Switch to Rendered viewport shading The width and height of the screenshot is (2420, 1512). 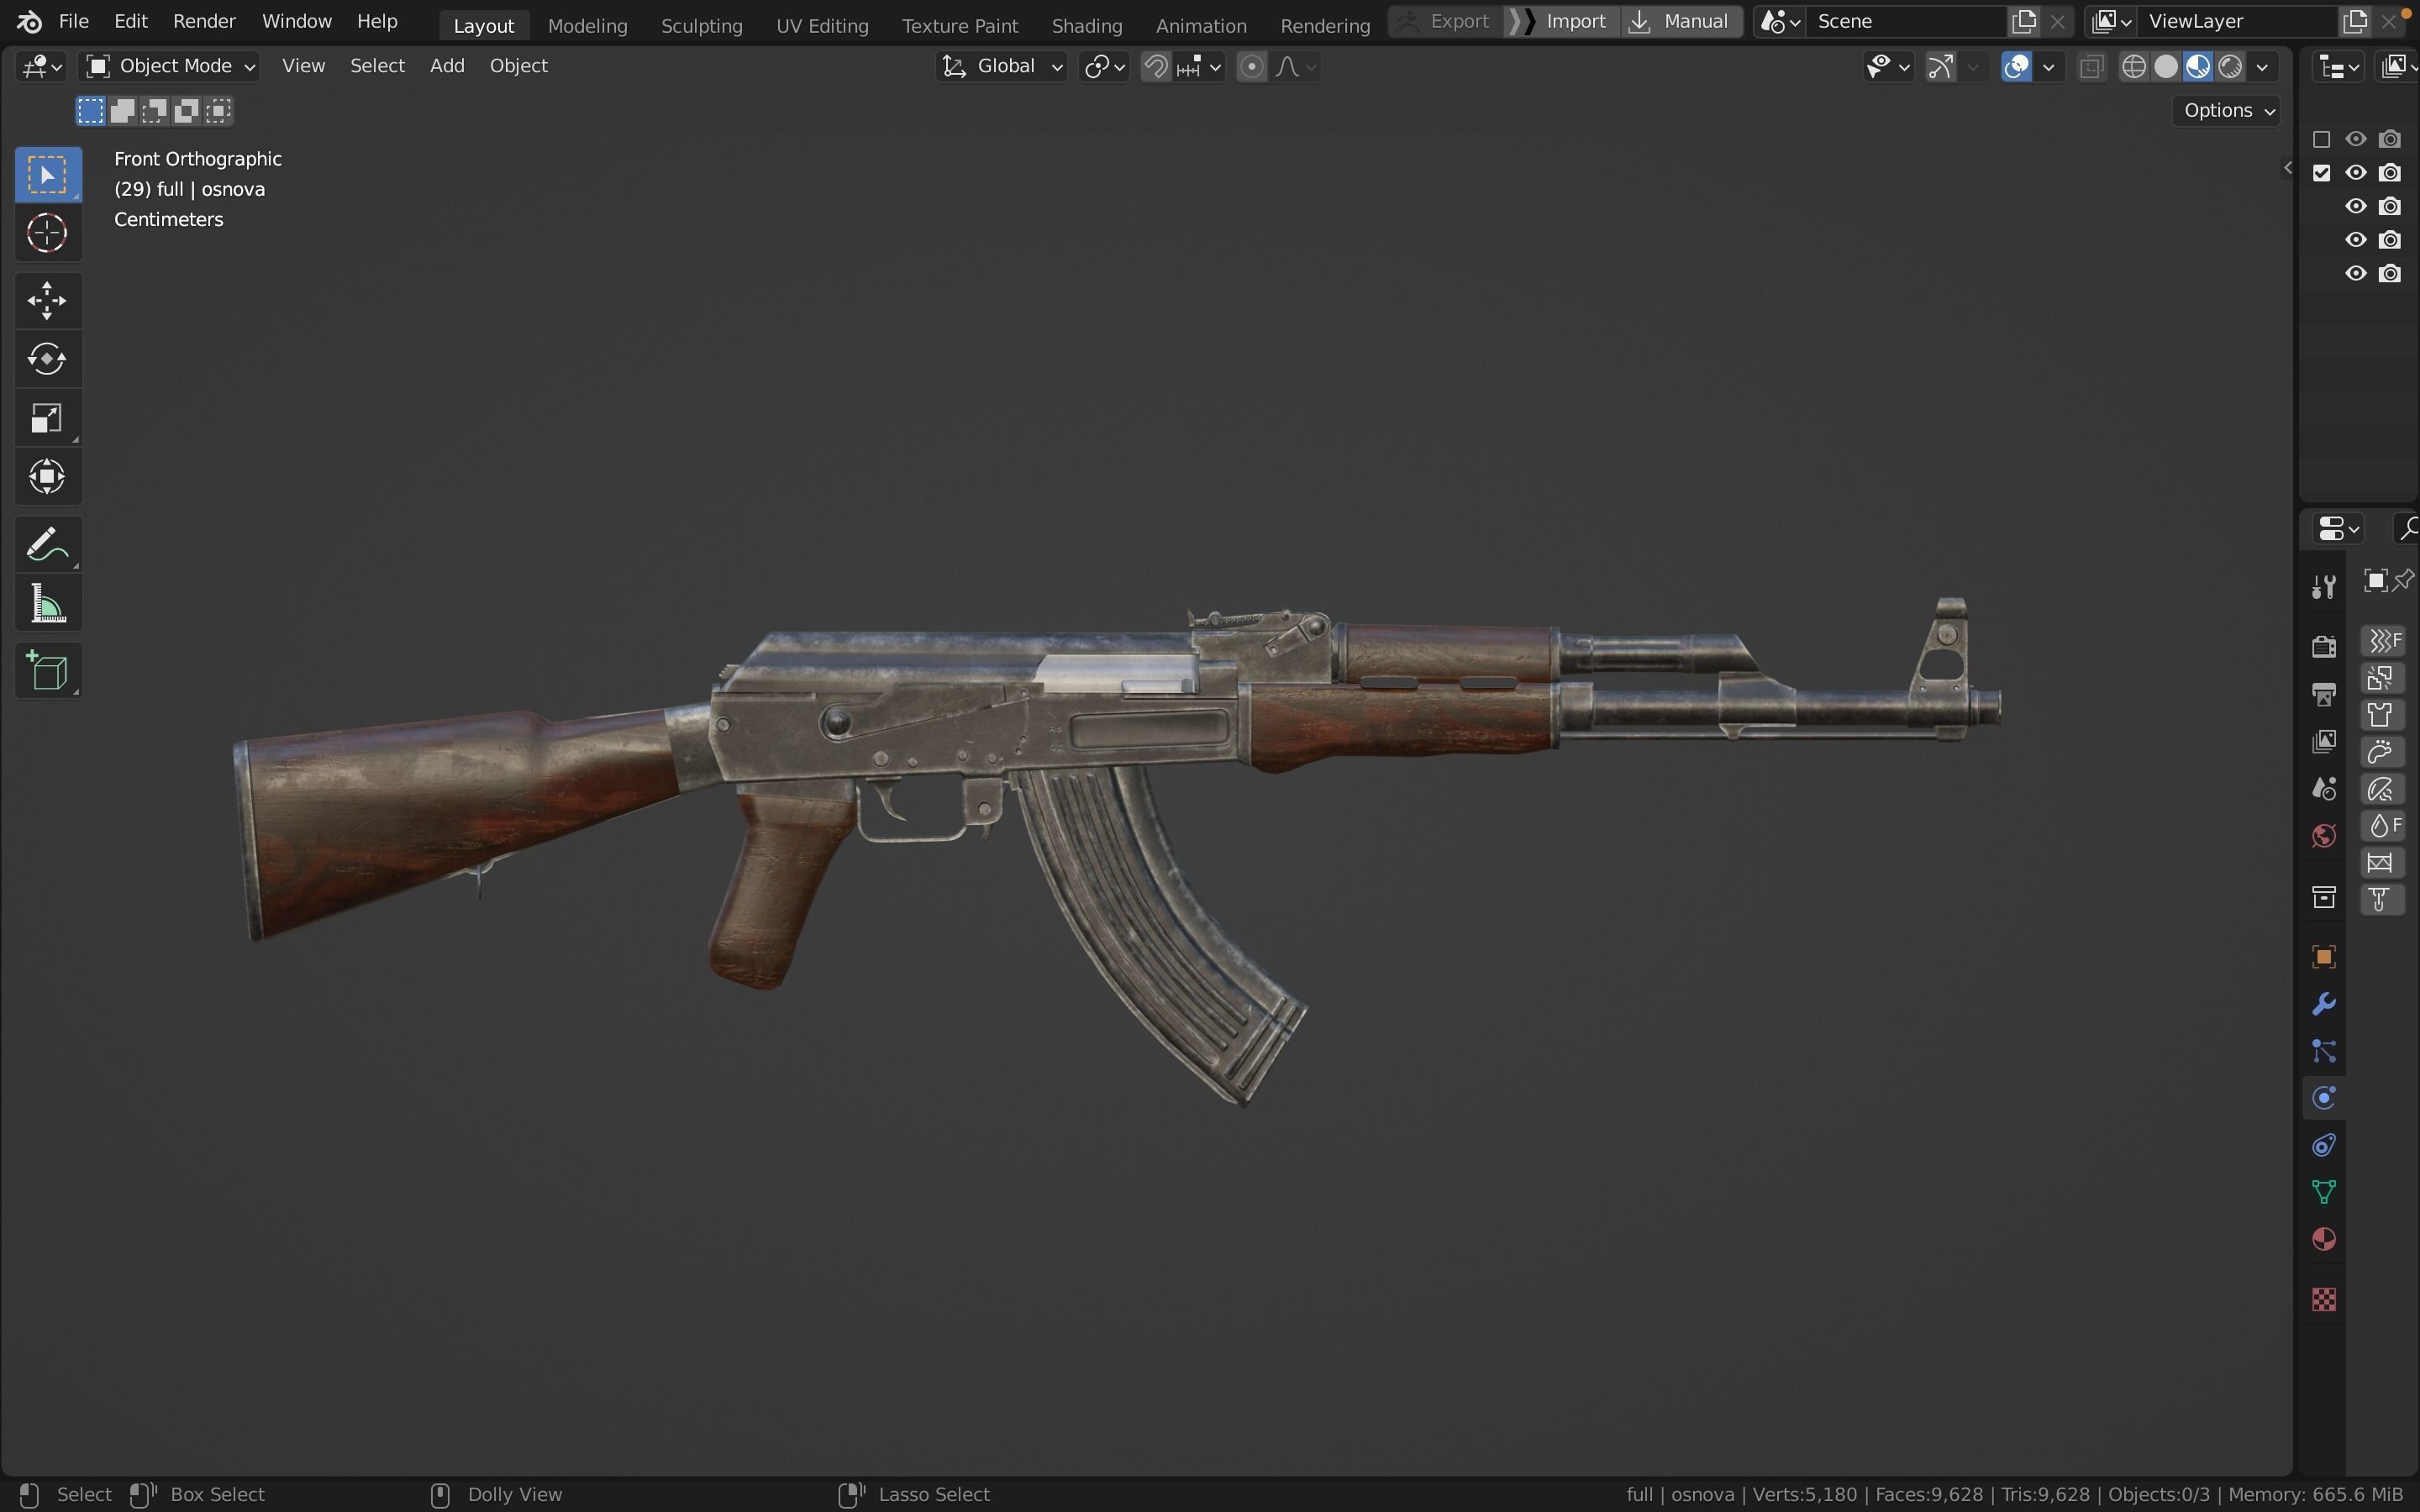(2230, 67)
